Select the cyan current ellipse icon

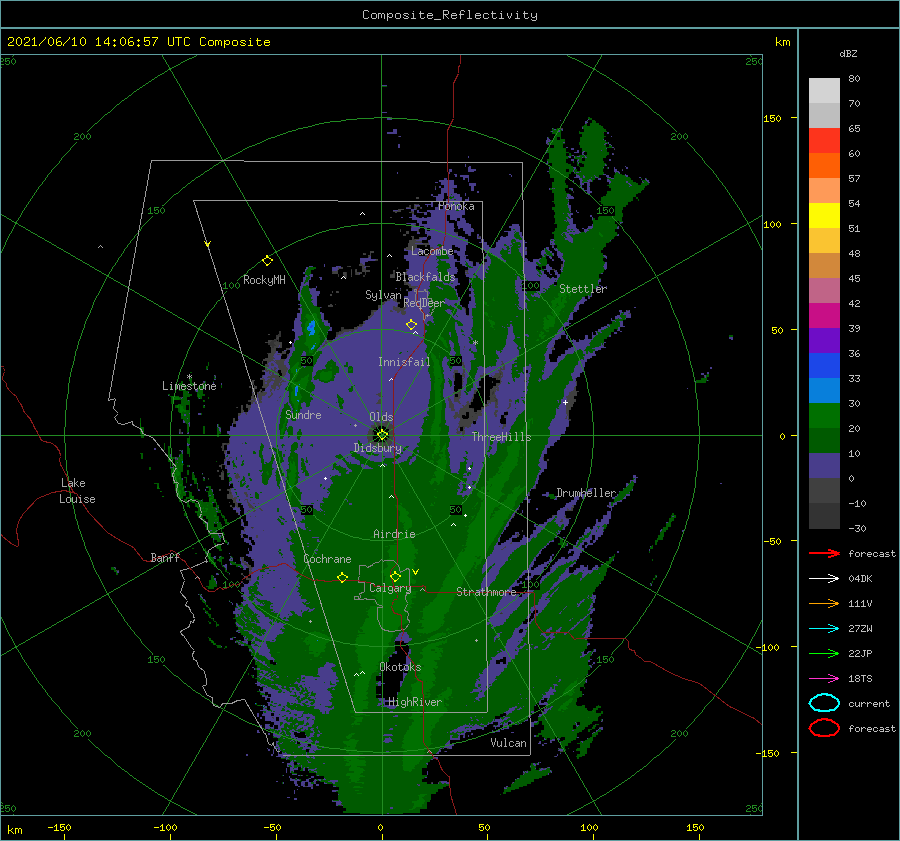[824, 703]
